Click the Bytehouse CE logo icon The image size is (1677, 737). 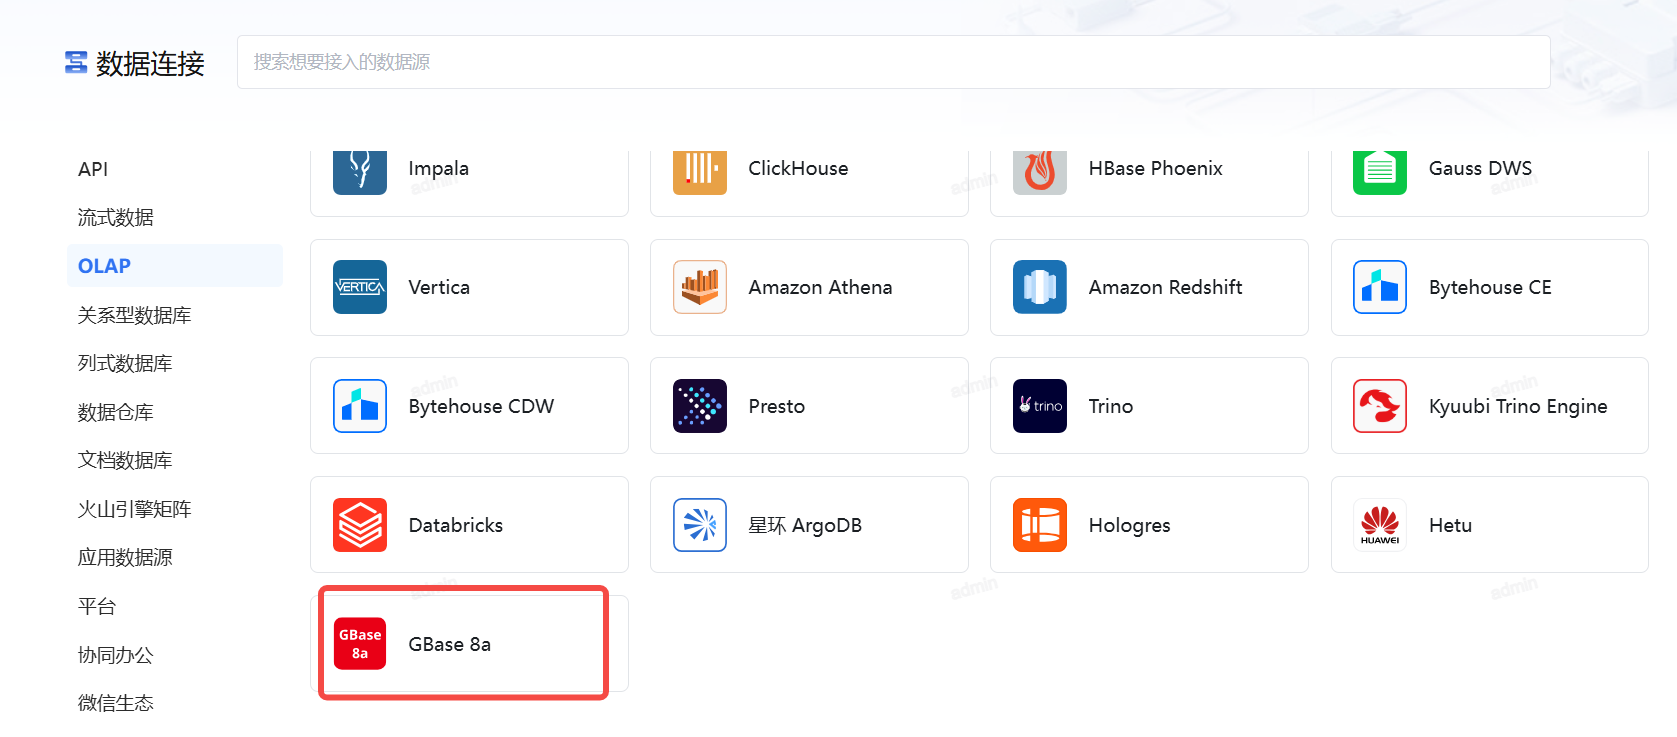pos(1380,287)
